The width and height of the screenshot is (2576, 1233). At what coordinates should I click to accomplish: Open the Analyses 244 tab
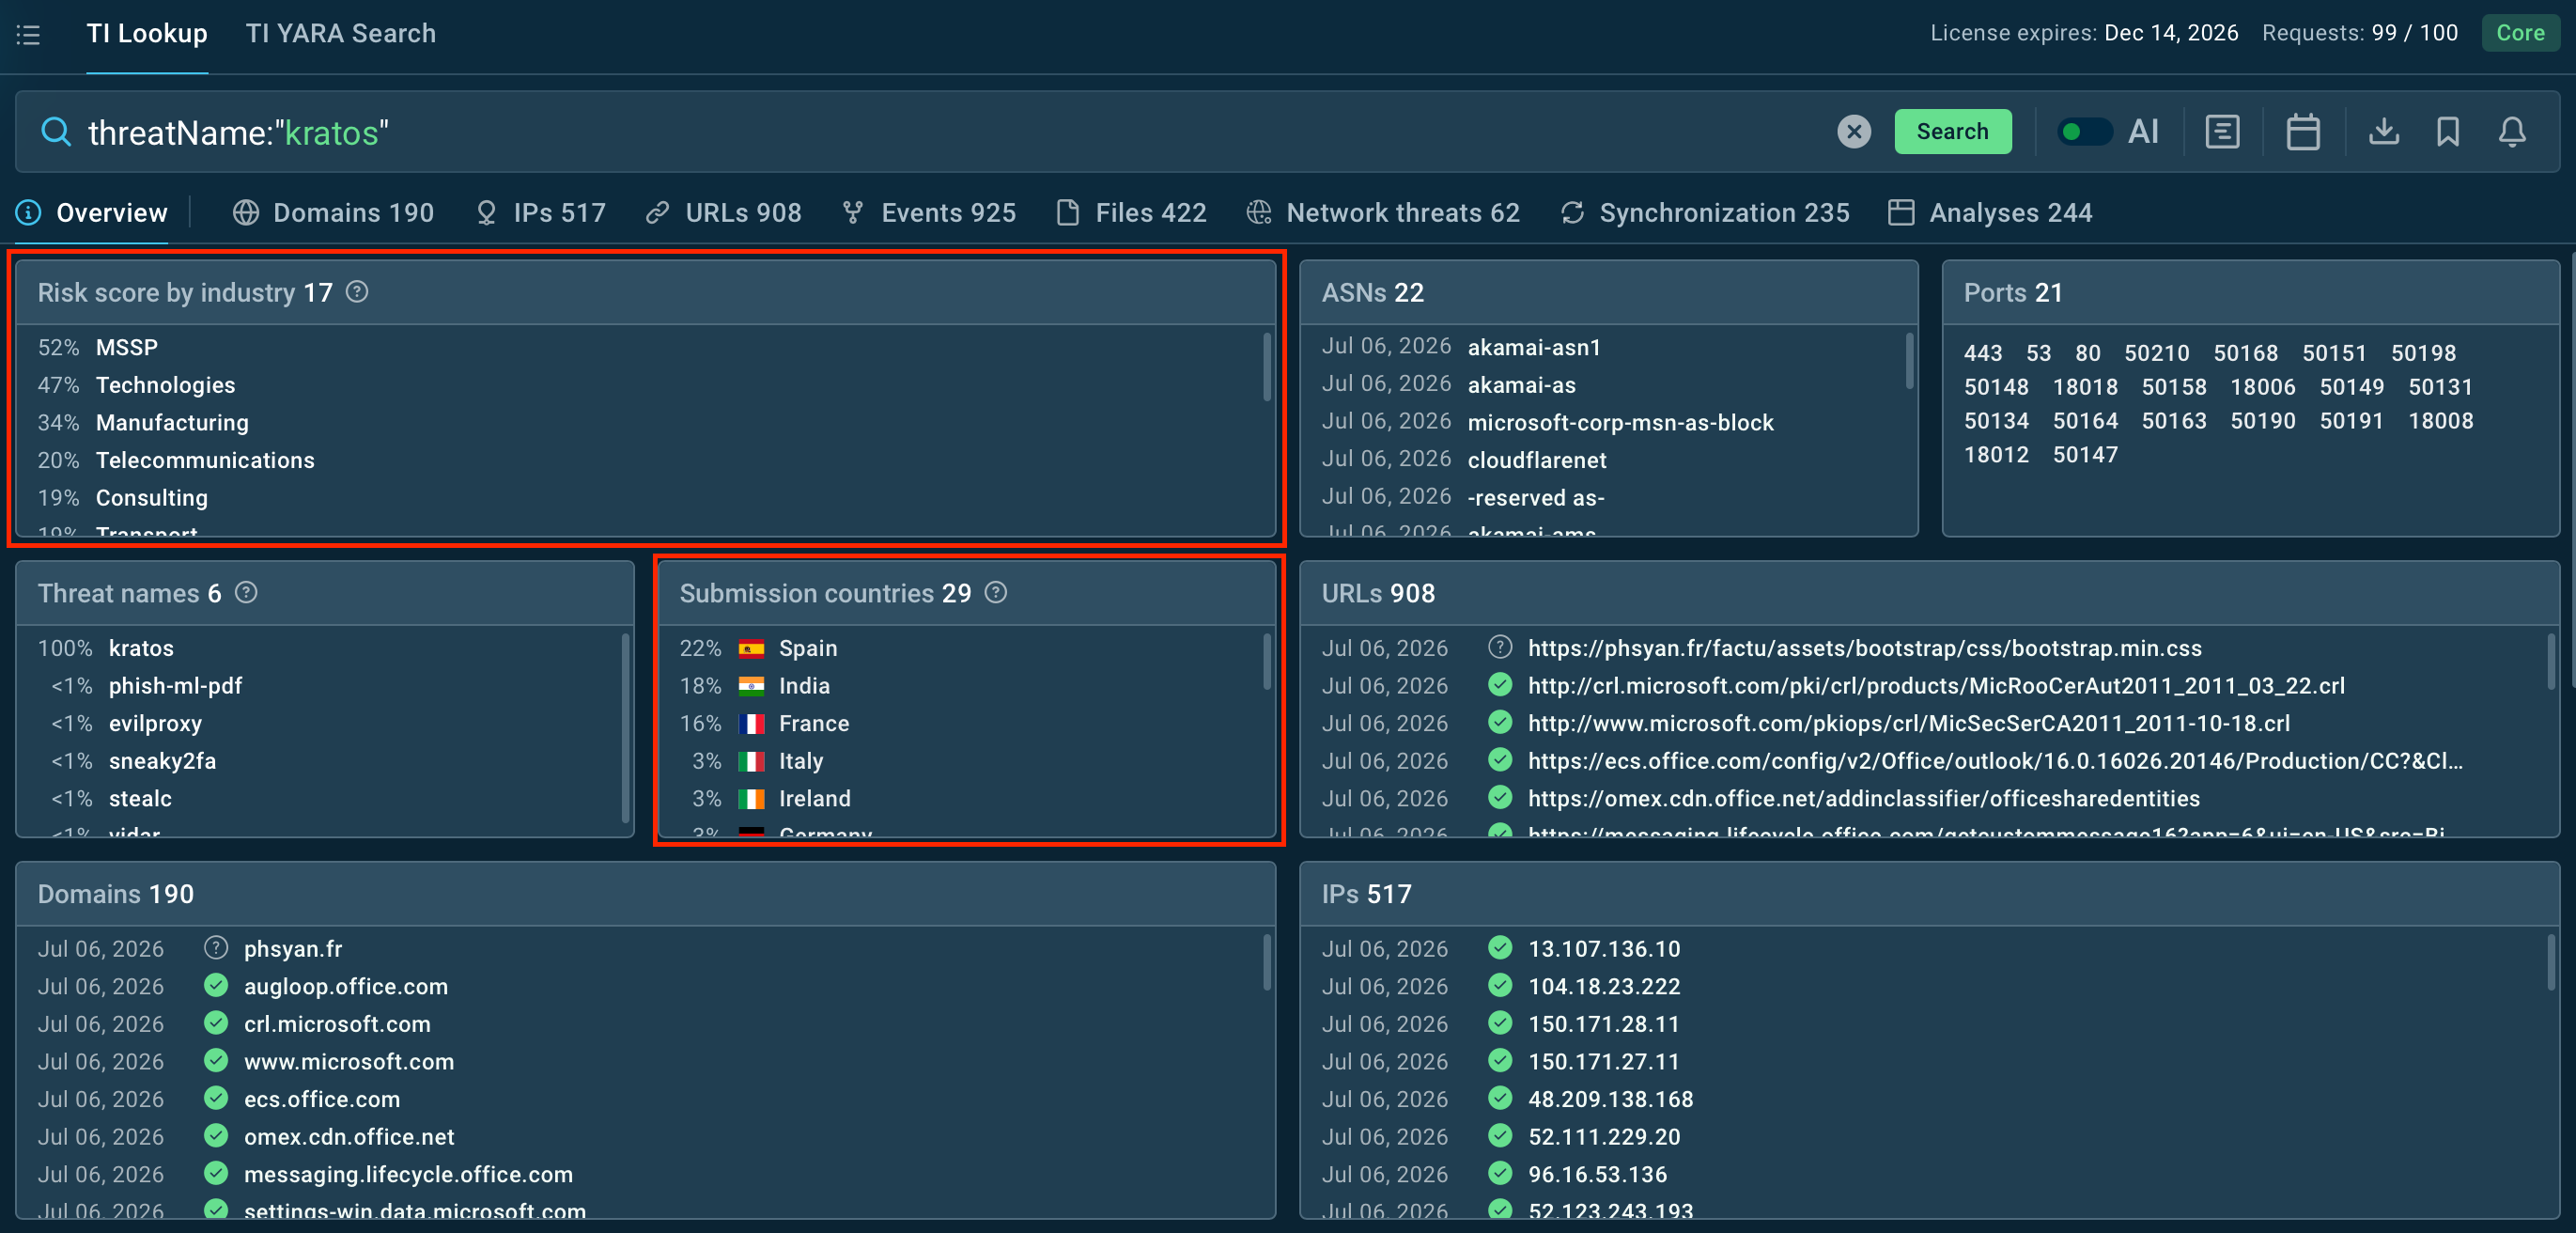coord(1991,213)
